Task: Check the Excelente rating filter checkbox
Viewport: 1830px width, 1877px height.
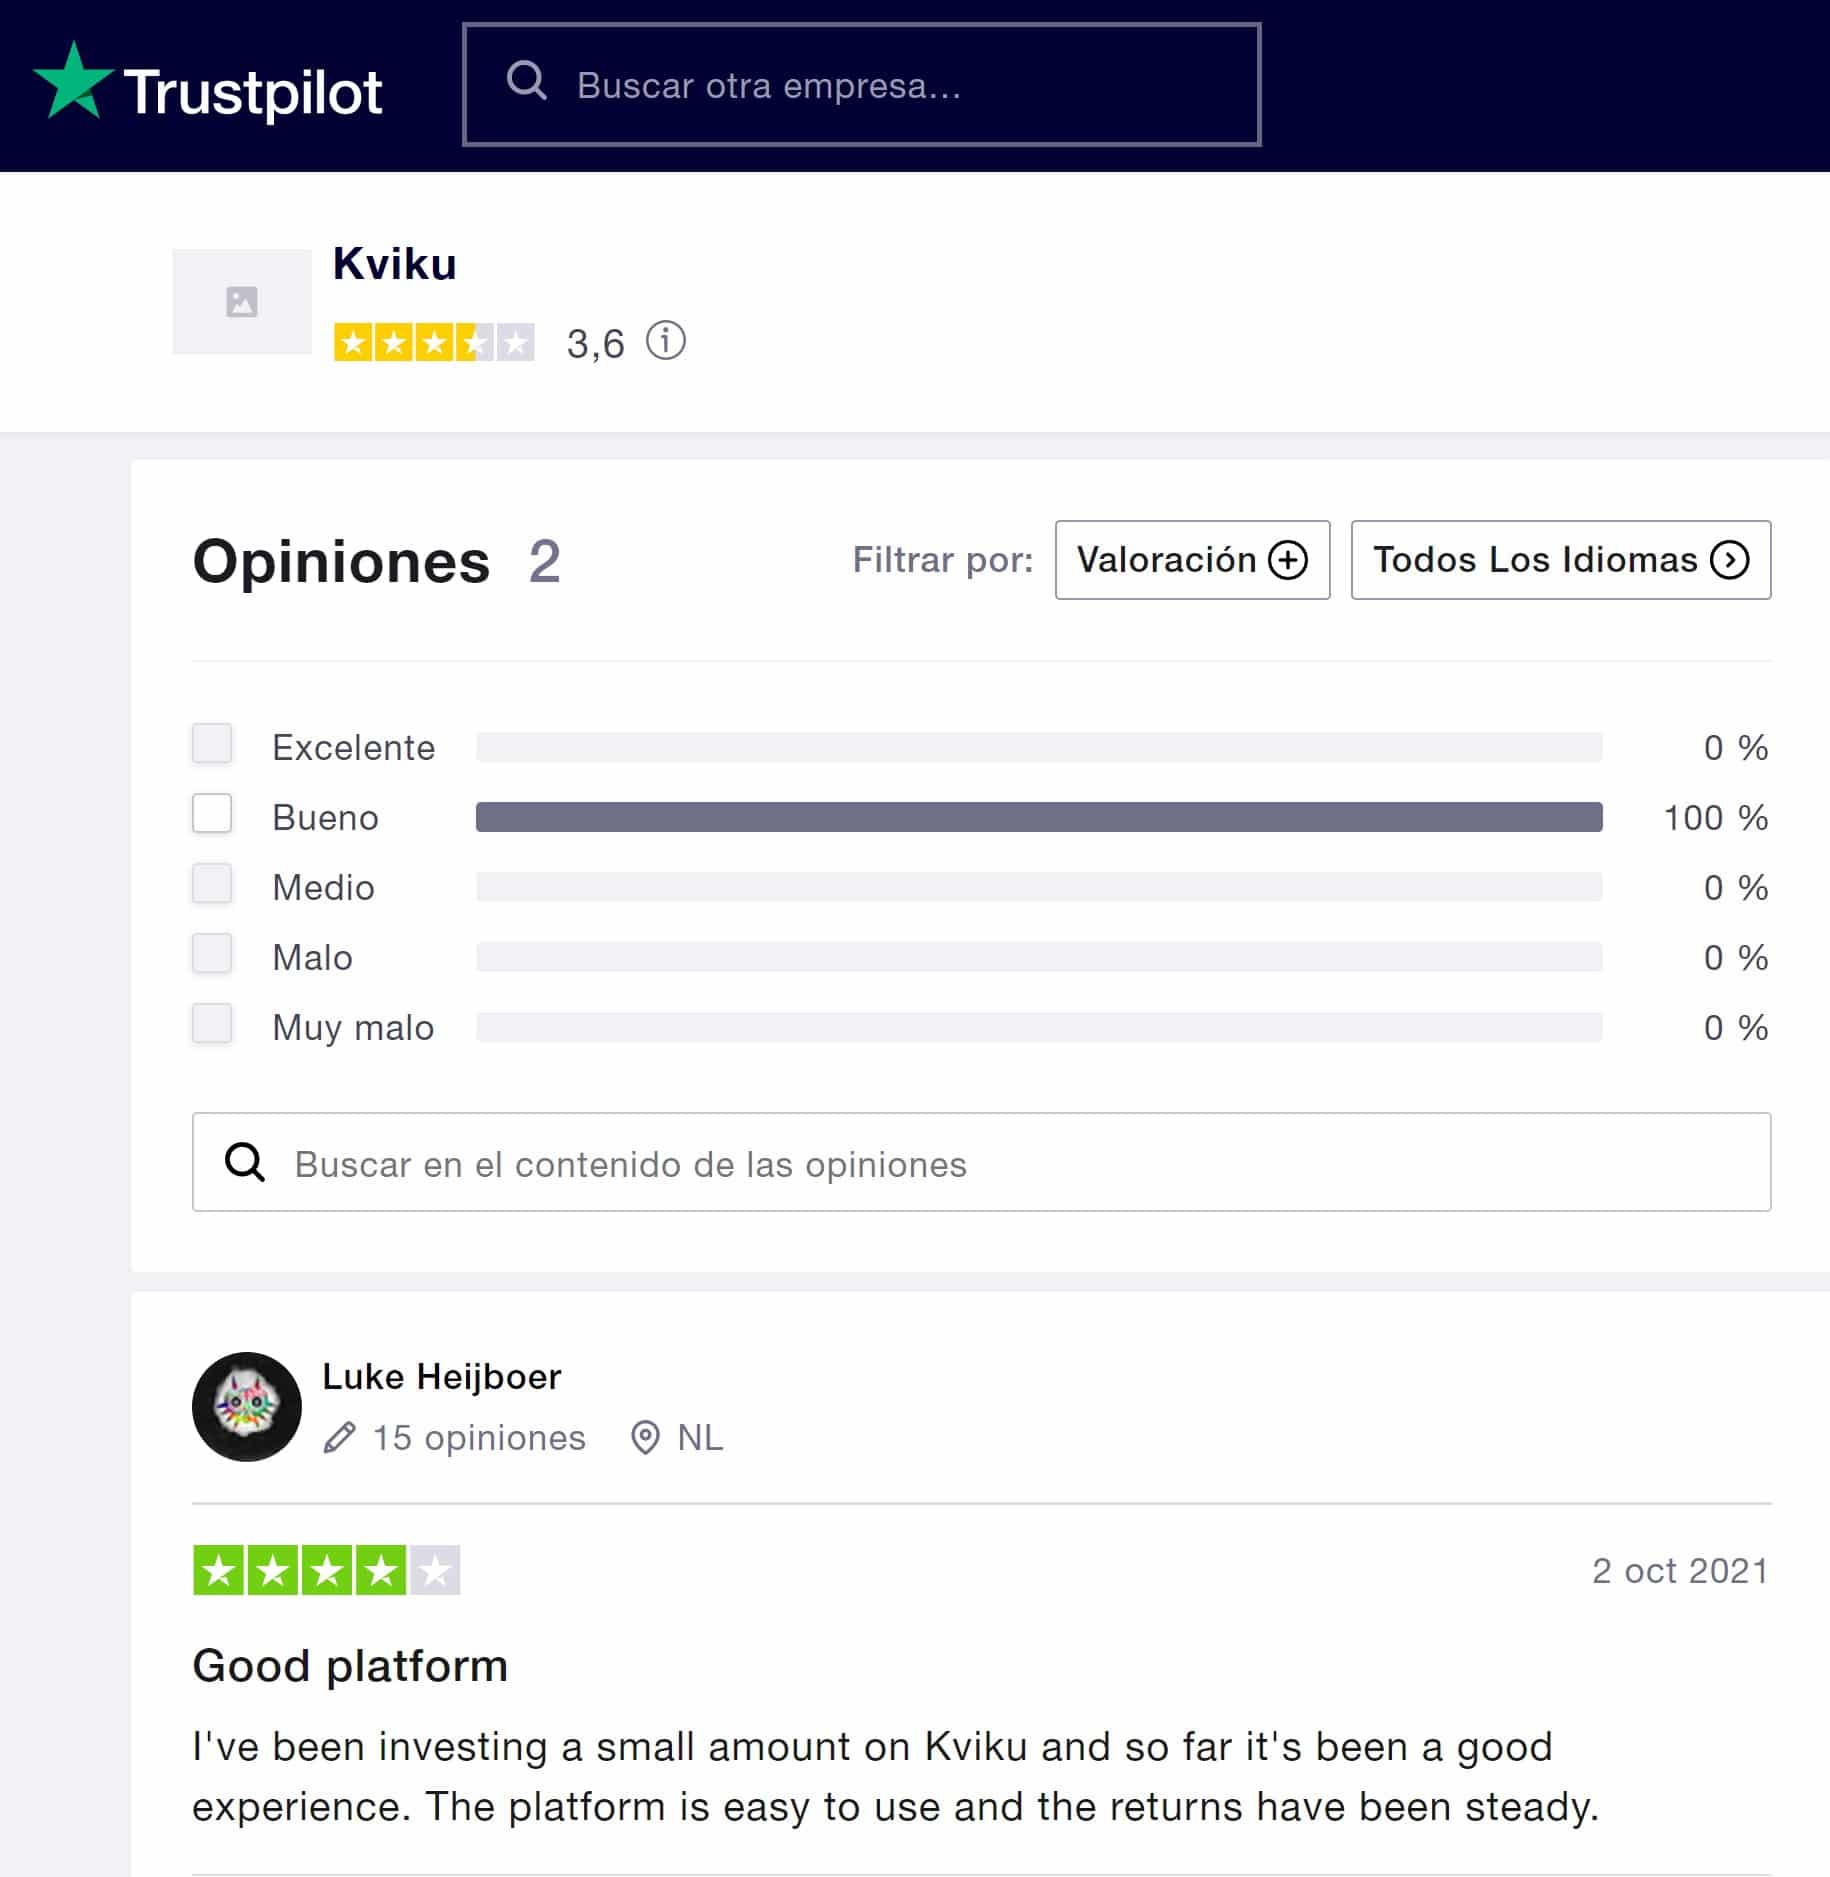Action: [212, 743]
